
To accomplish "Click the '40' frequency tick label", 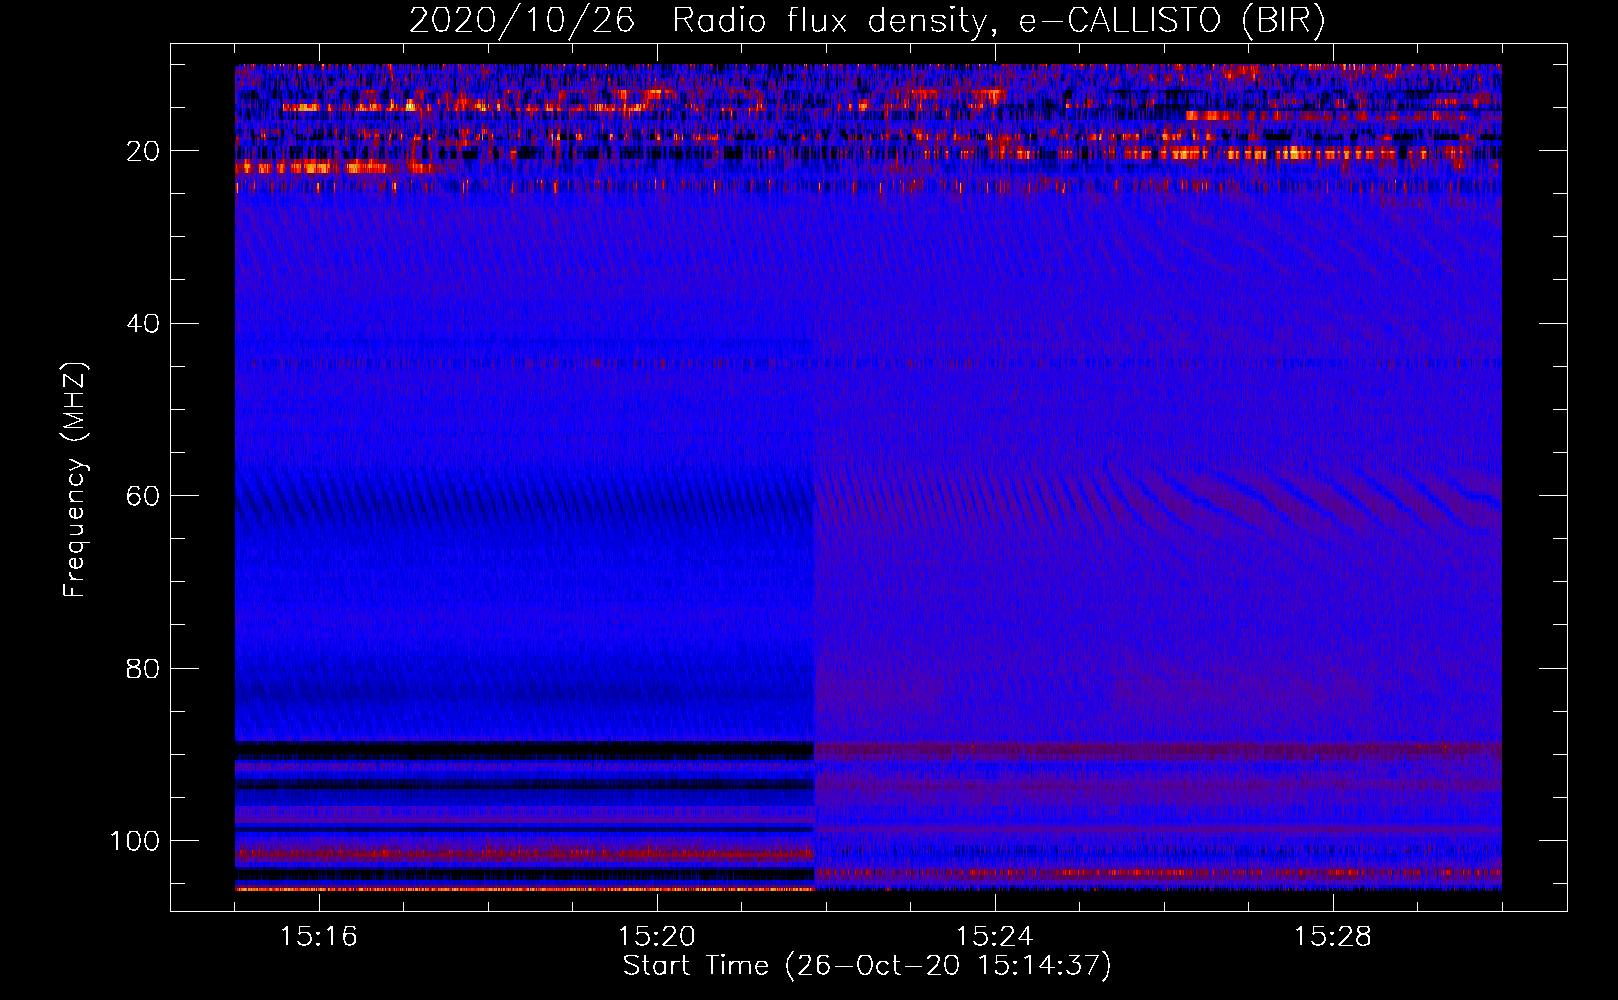I will point(143,324).
